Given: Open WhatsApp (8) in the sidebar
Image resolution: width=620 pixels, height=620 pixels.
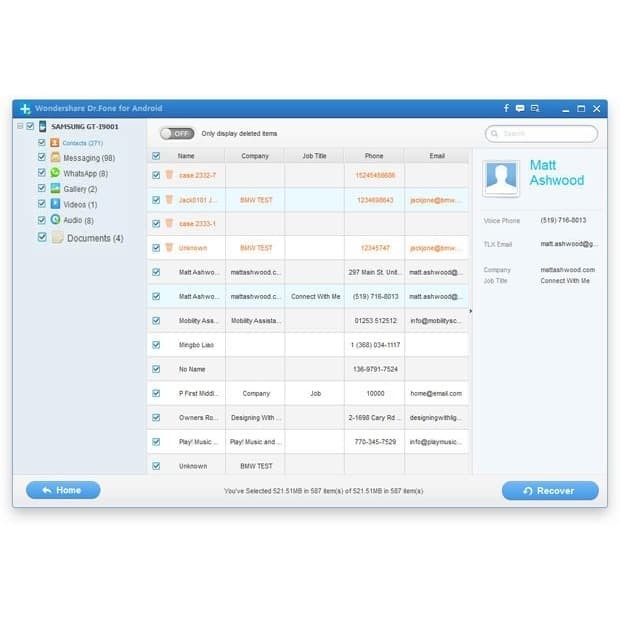Looking at the screenshot, I should (86, 173).
